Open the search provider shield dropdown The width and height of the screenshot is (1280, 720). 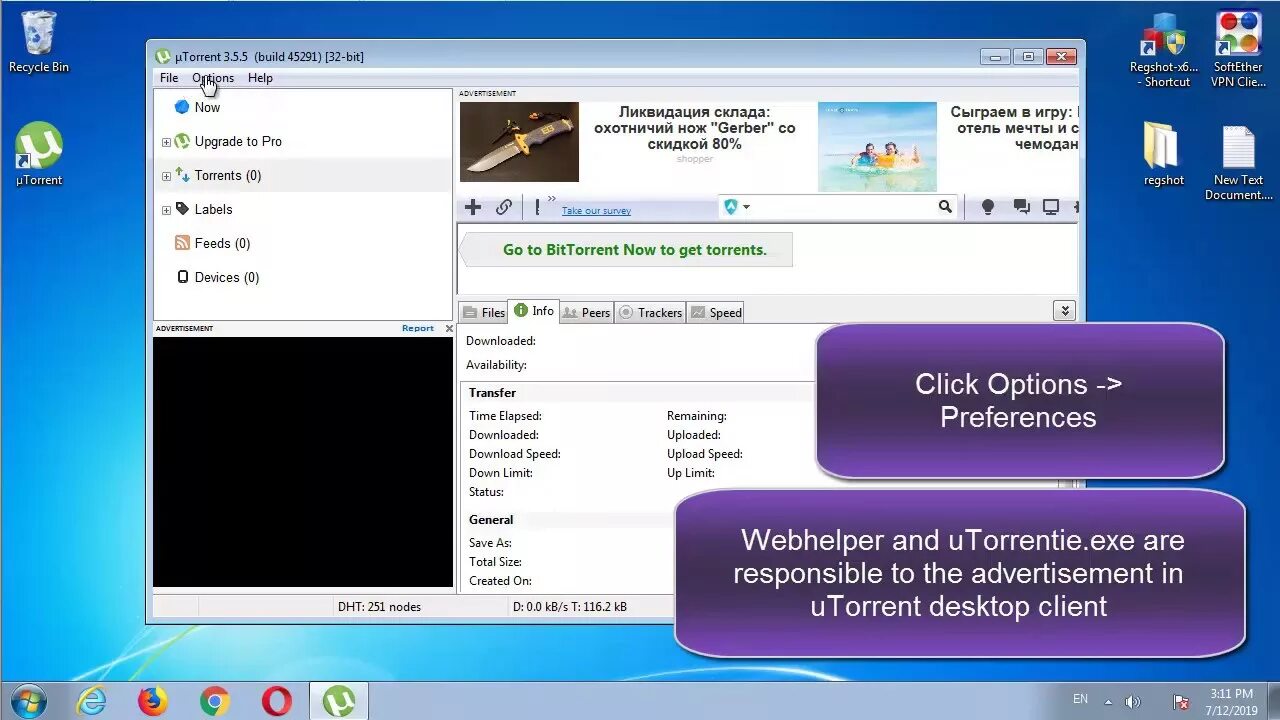pyautogui.click(x=737, y=207)
